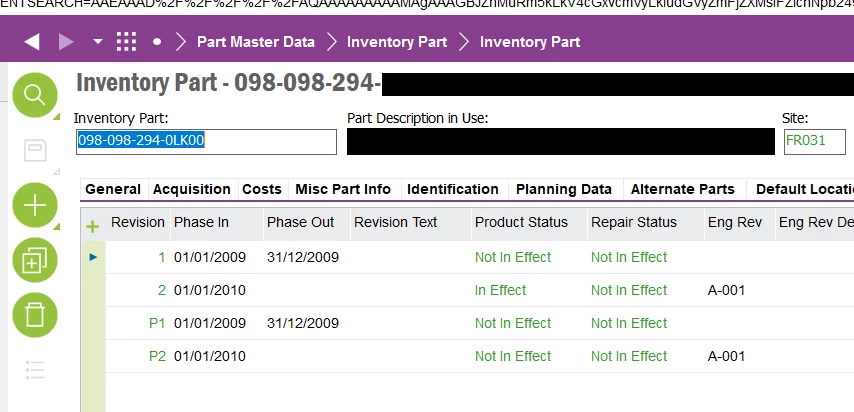Image resolution: width=854 pixels, height=412 pixels.
Task: Click the back navigation arrow
Action: click(x=31, y=42)
